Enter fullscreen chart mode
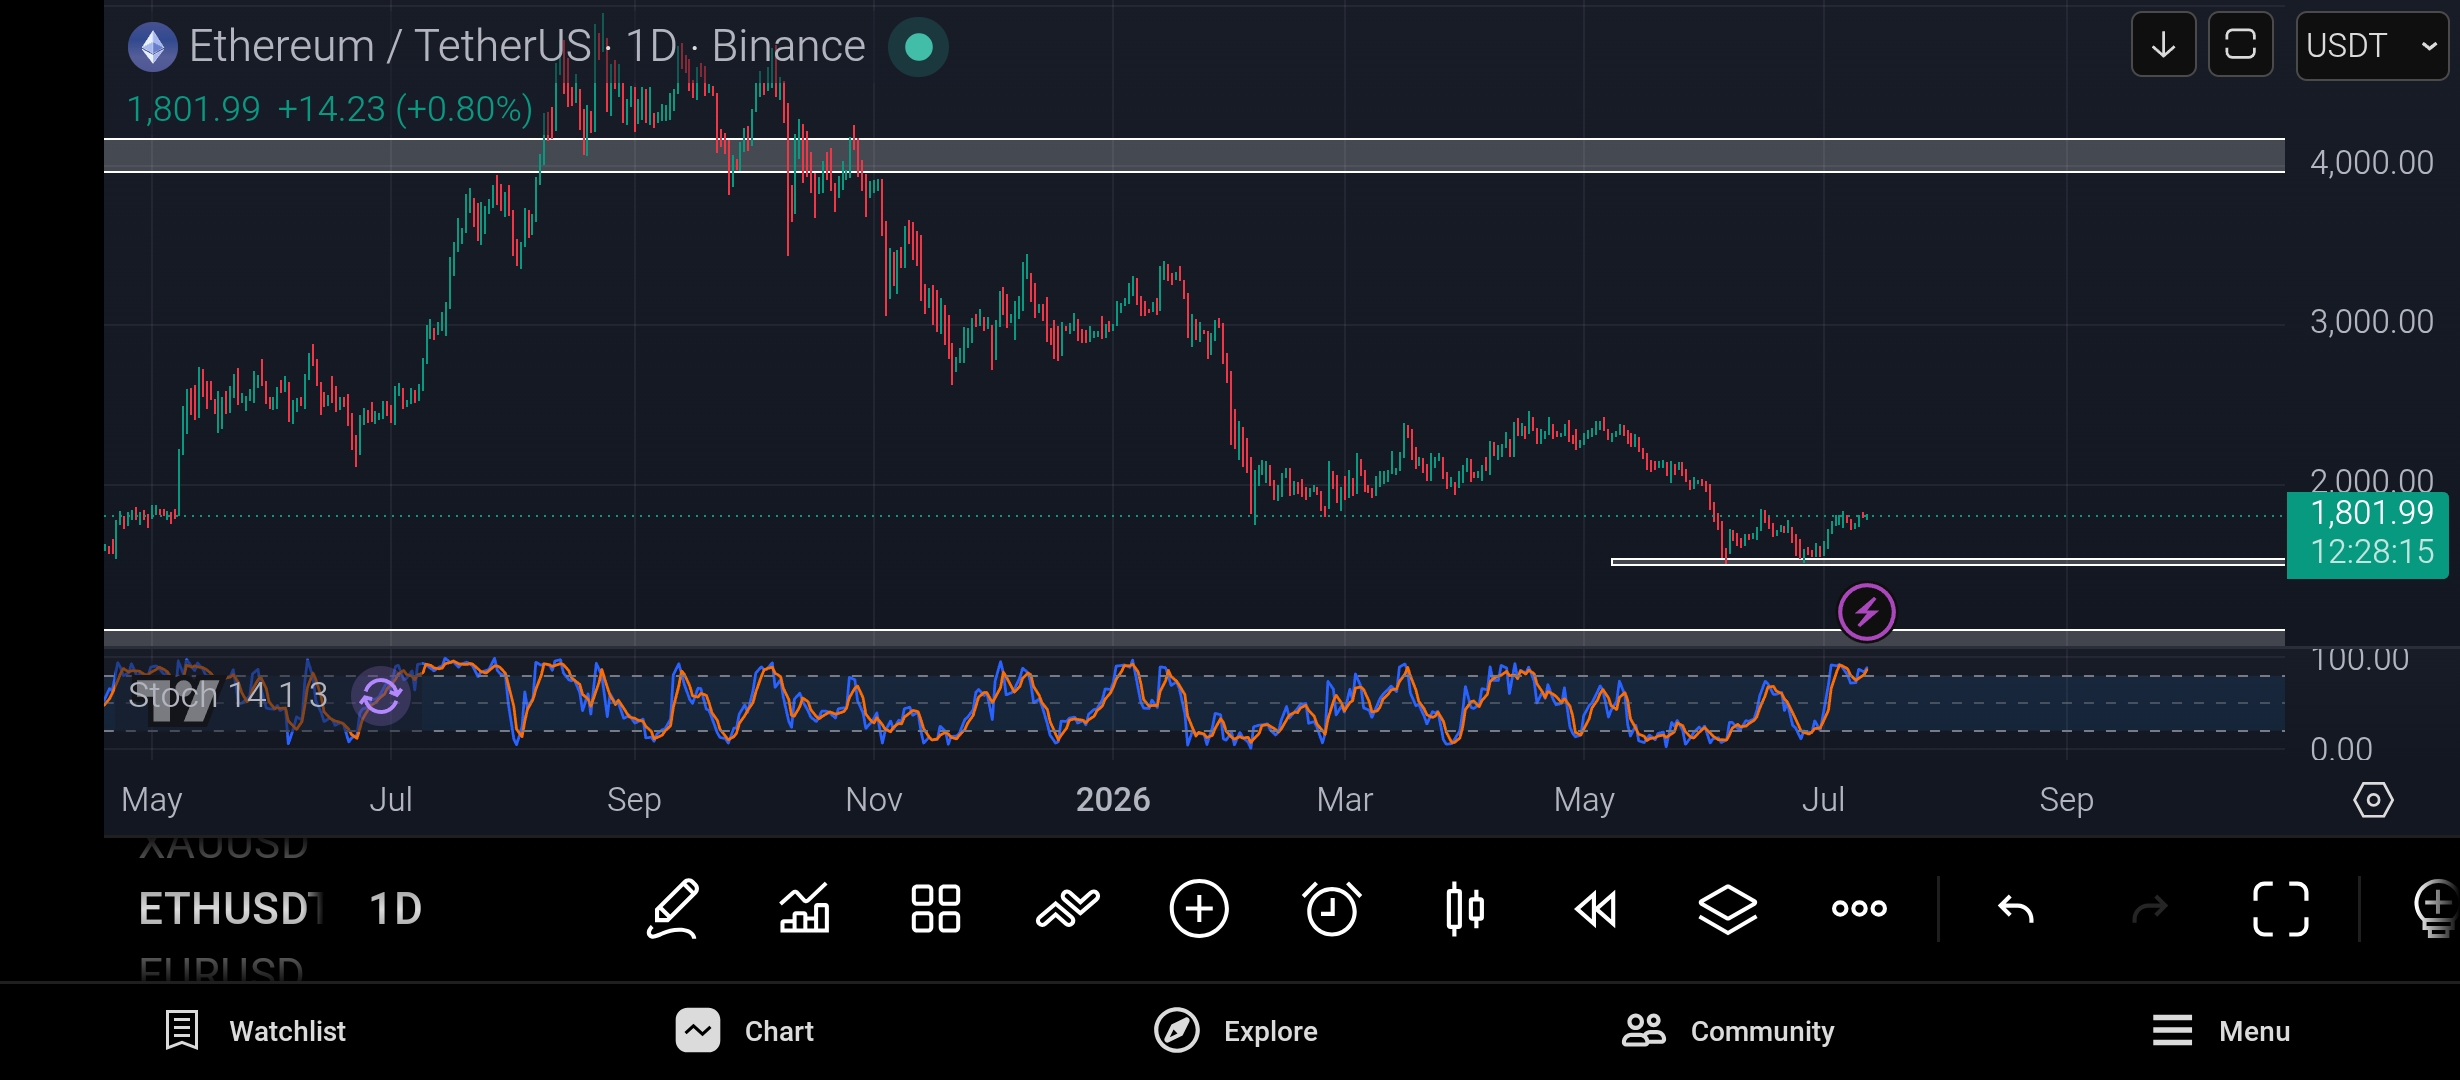The image size is (2460, 1080). [2281, 909]
